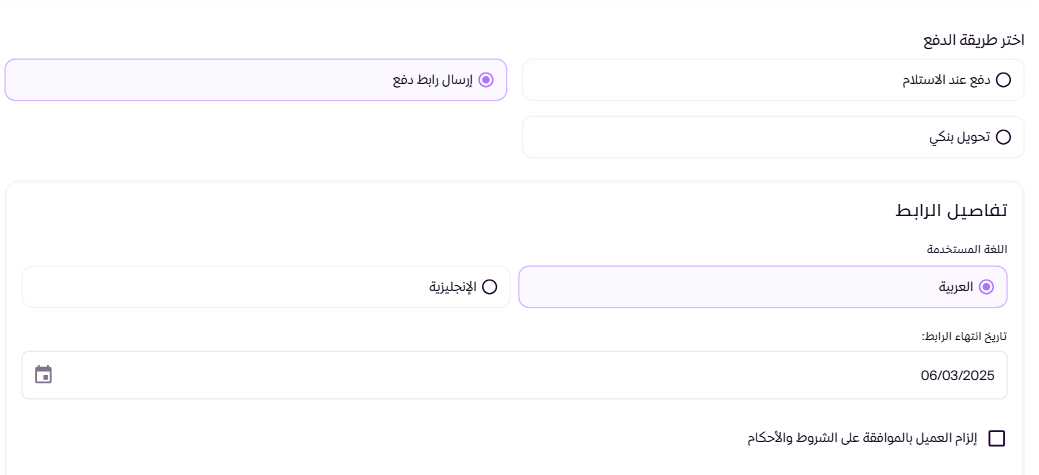Tick the terms and conditions agreement checkbox
1039x475 pixels.
point(997,439)
